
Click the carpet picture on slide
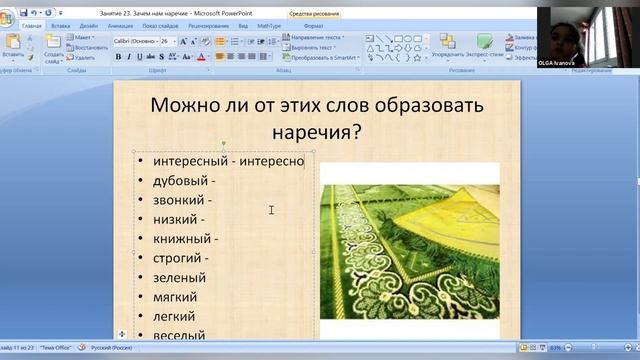tap(409, 251)
